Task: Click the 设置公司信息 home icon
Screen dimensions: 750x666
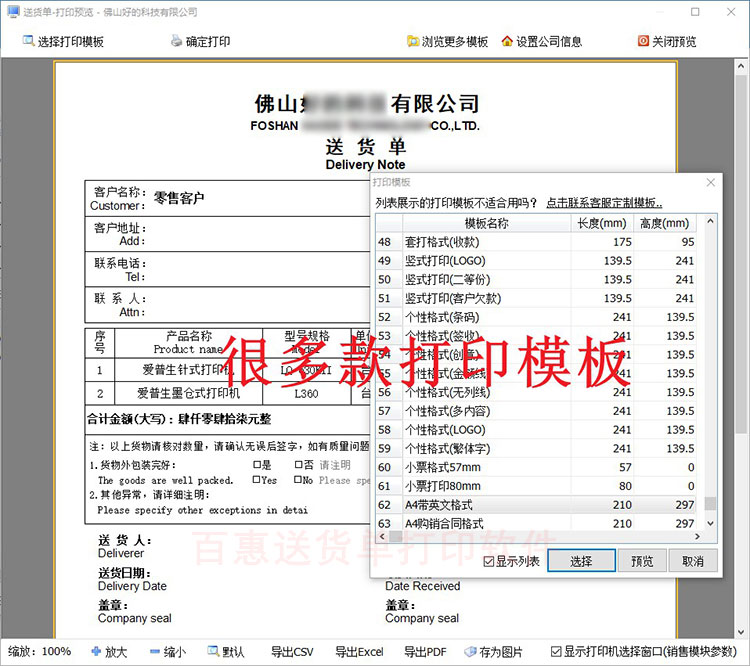Action: click(507, 41)
